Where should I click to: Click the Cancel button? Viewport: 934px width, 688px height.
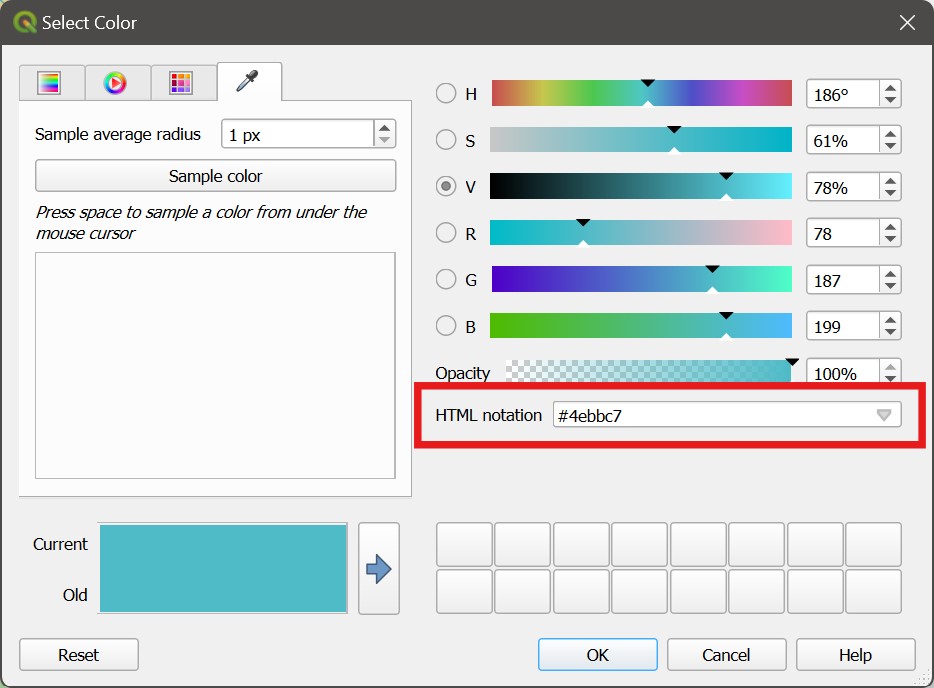tap(726, 655)
